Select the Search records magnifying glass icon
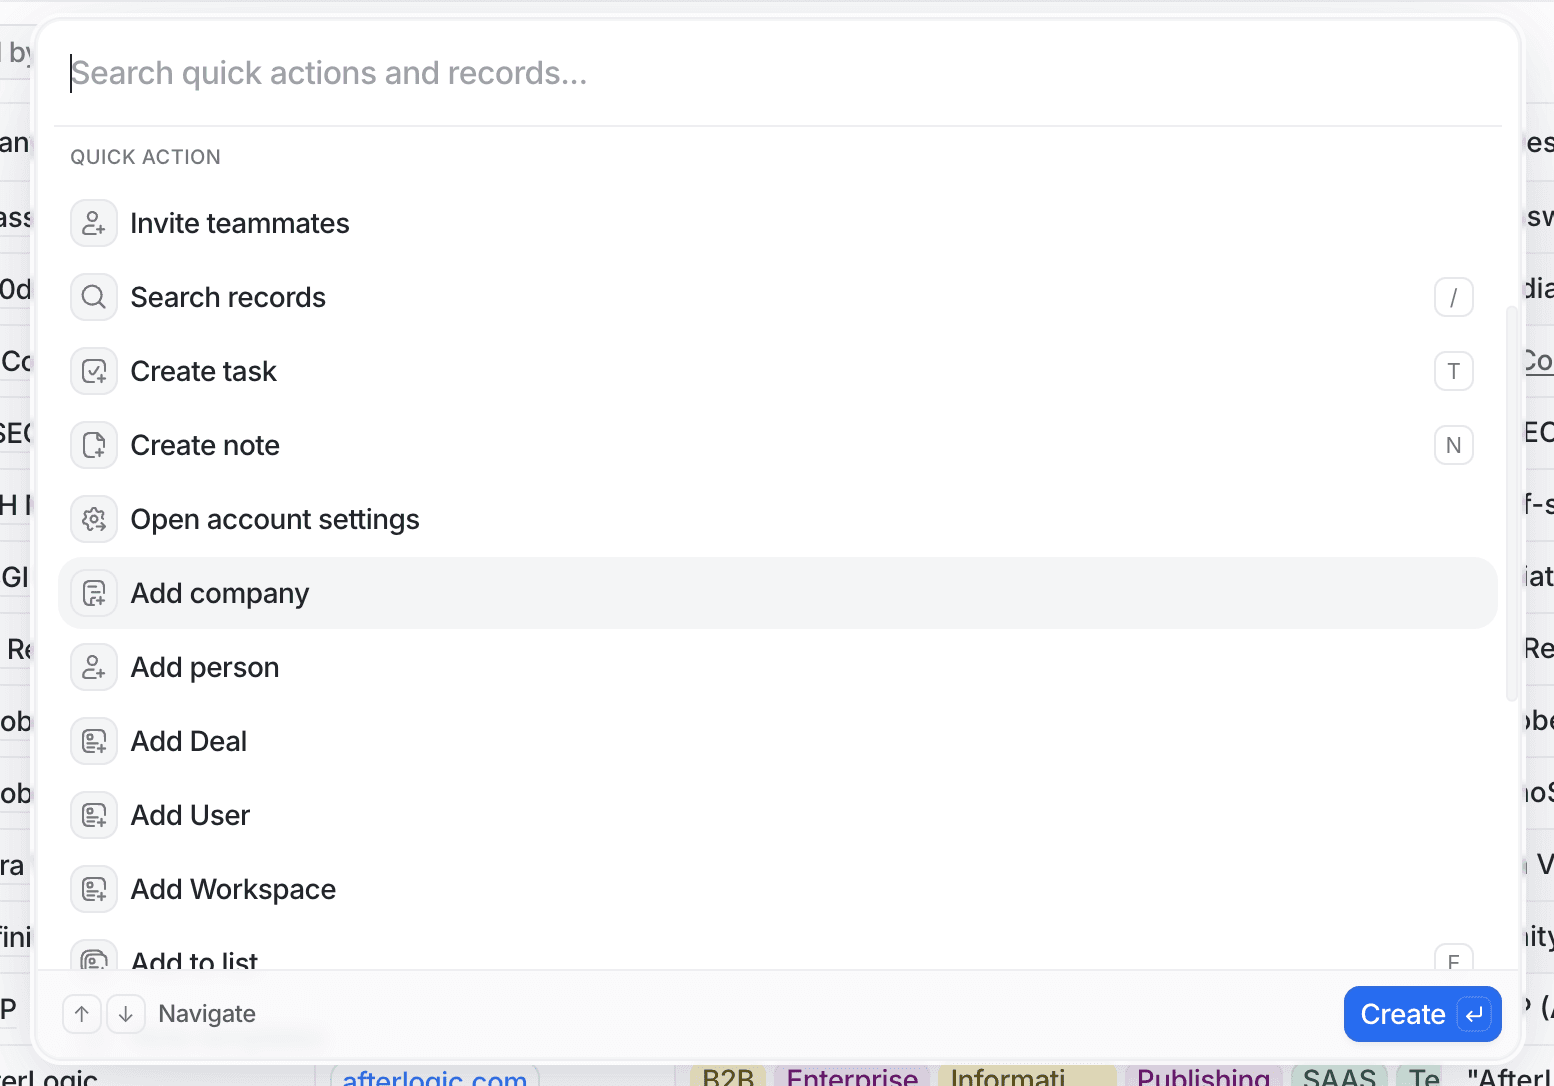This screenshot has height=1086, width=1554. tap(93, 297)
